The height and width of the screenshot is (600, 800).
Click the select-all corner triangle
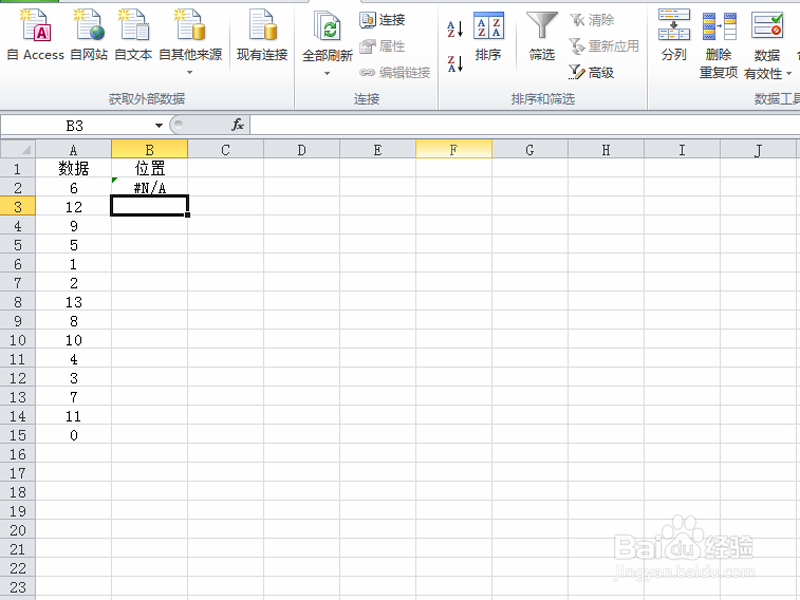[18, 149]
